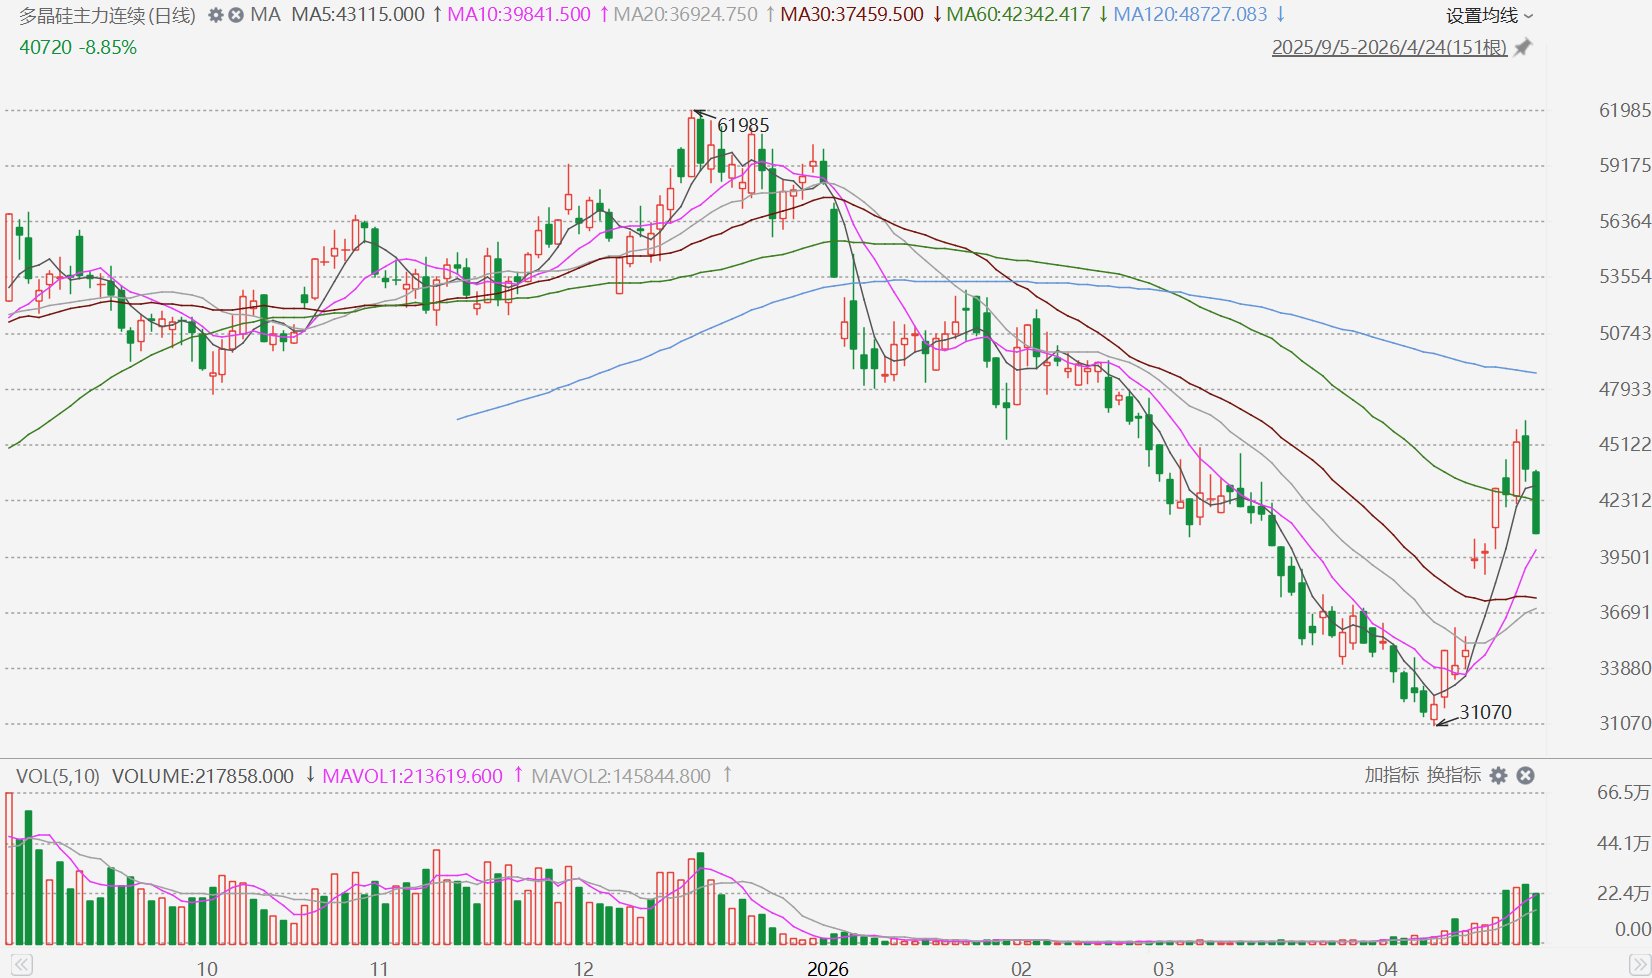This screenshot has height=978, width=1652.
Task: Click 加指标 to add indicator
Action: [x=1391, y=775]
